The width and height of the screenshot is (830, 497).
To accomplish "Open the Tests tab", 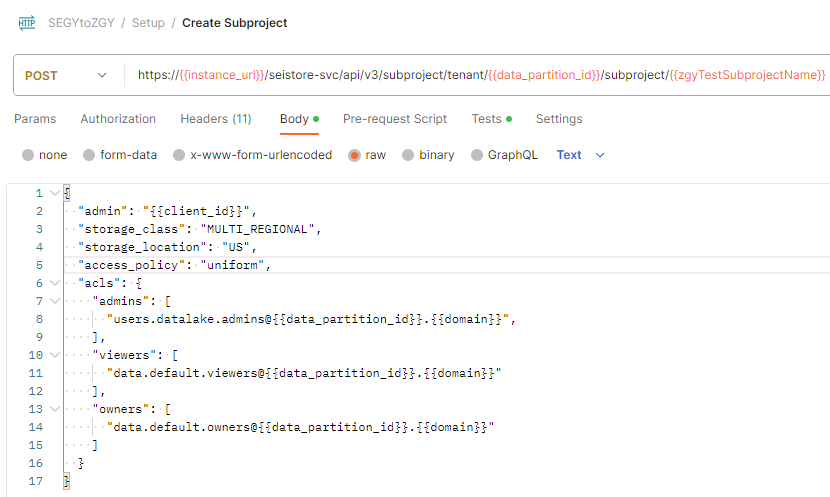I will pos(492,119).
